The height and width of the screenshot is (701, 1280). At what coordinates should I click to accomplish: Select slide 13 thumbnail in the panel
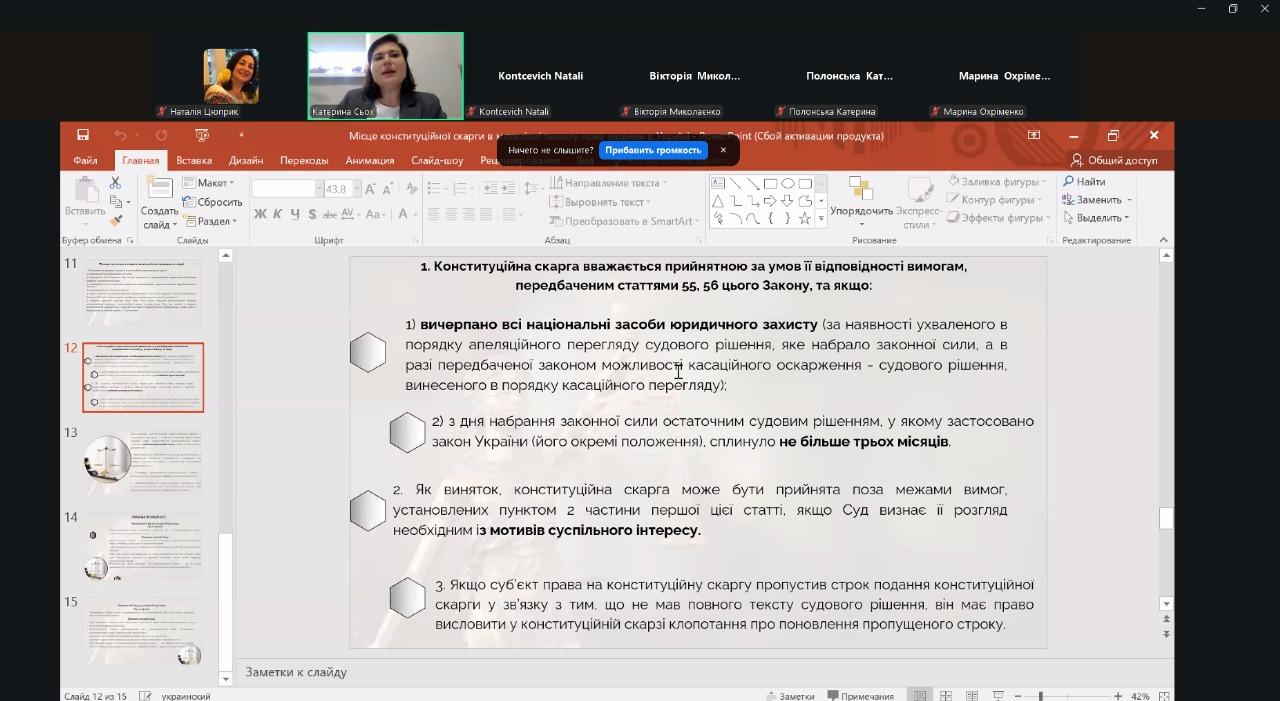pyautogui.click(x=143, y=463)
